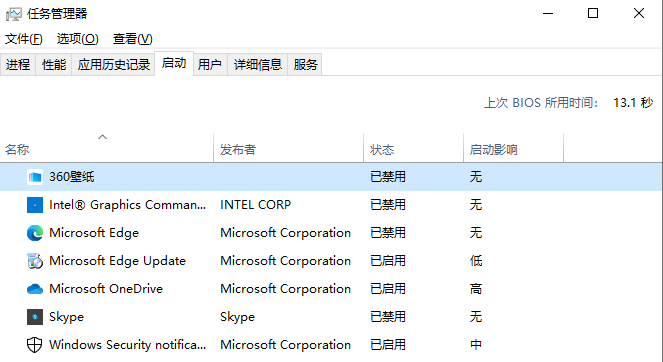Image resolution: width=663 pixels, height=362 pixels.
Task: Select the Microsoft Edge icon
Action: (x=35, y=233)
